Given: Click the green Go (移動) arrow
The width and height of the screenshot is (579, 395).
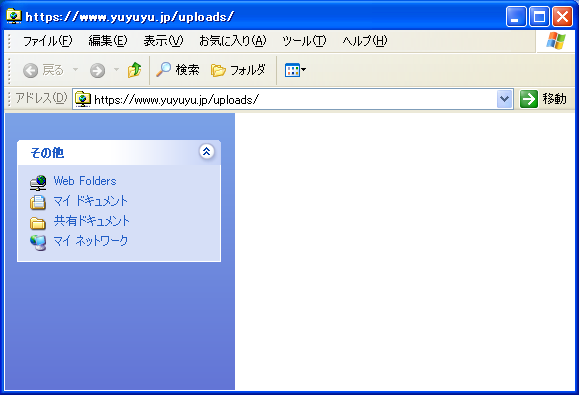Looking at the screenshot, I should pyautogui.click(x=529, y=99).
